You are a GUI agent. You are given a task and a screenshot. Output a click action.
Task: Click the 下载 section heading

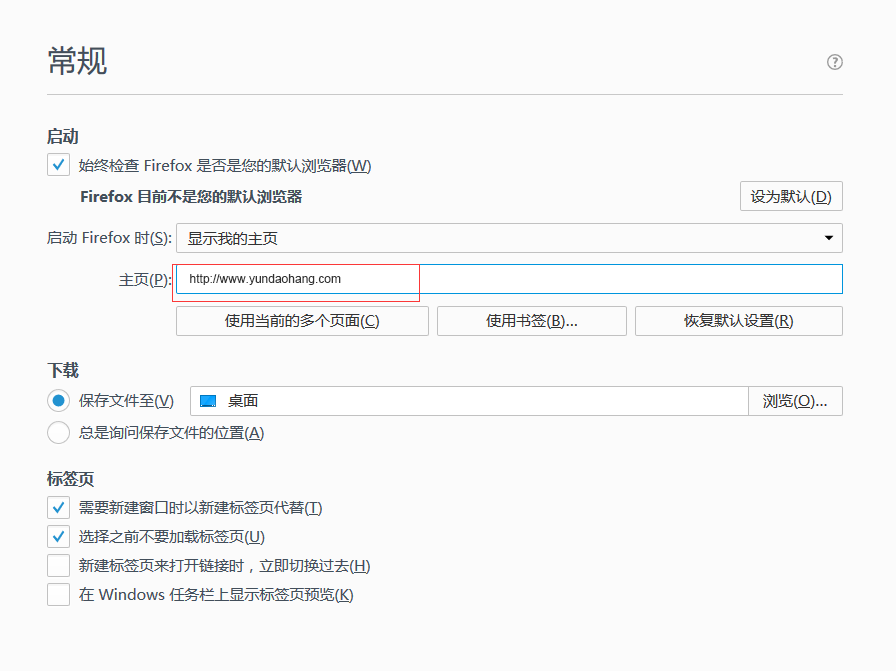pos(63,370)
